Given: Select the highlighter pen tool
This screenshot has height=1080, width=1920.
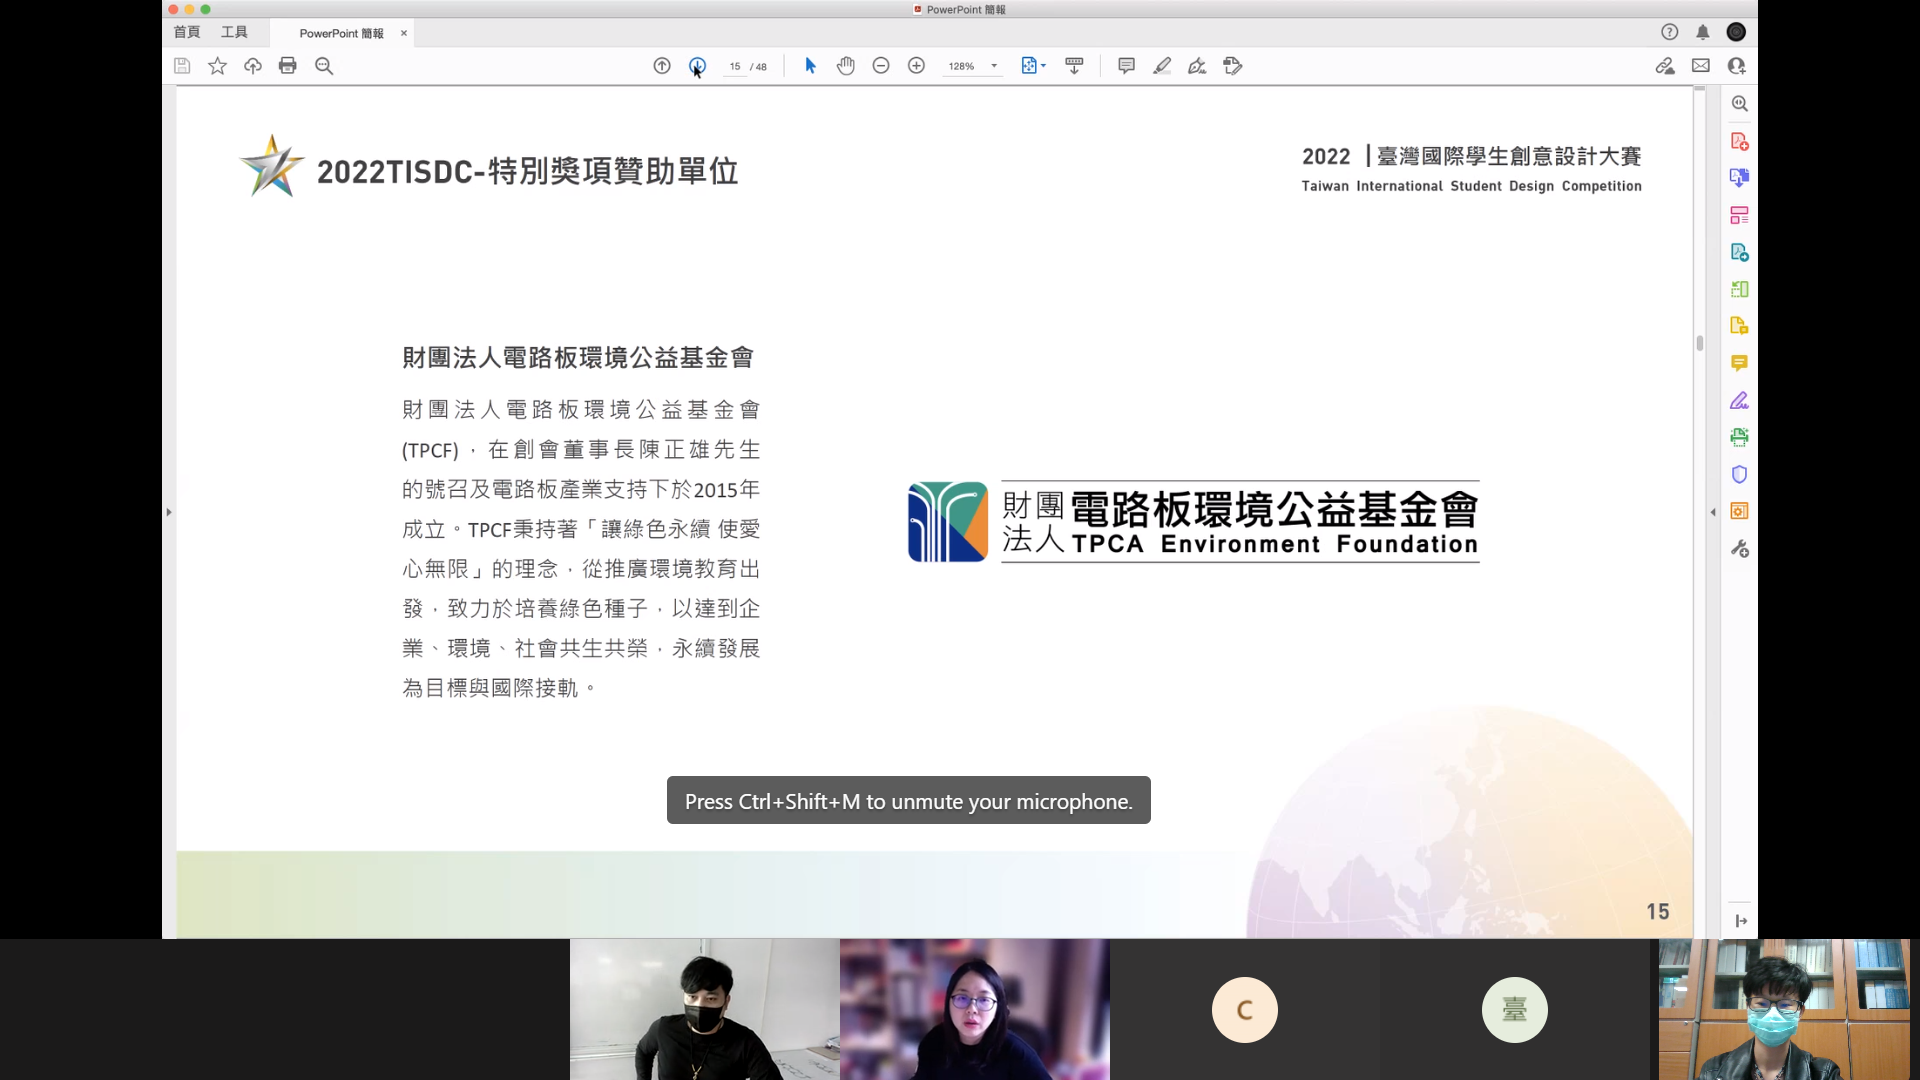Looking at the screenshot, I should [1162, 66].
